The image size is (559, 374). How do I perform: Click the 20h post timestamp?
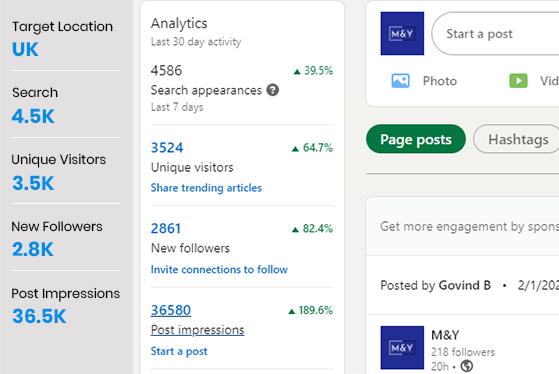(440, 366)
